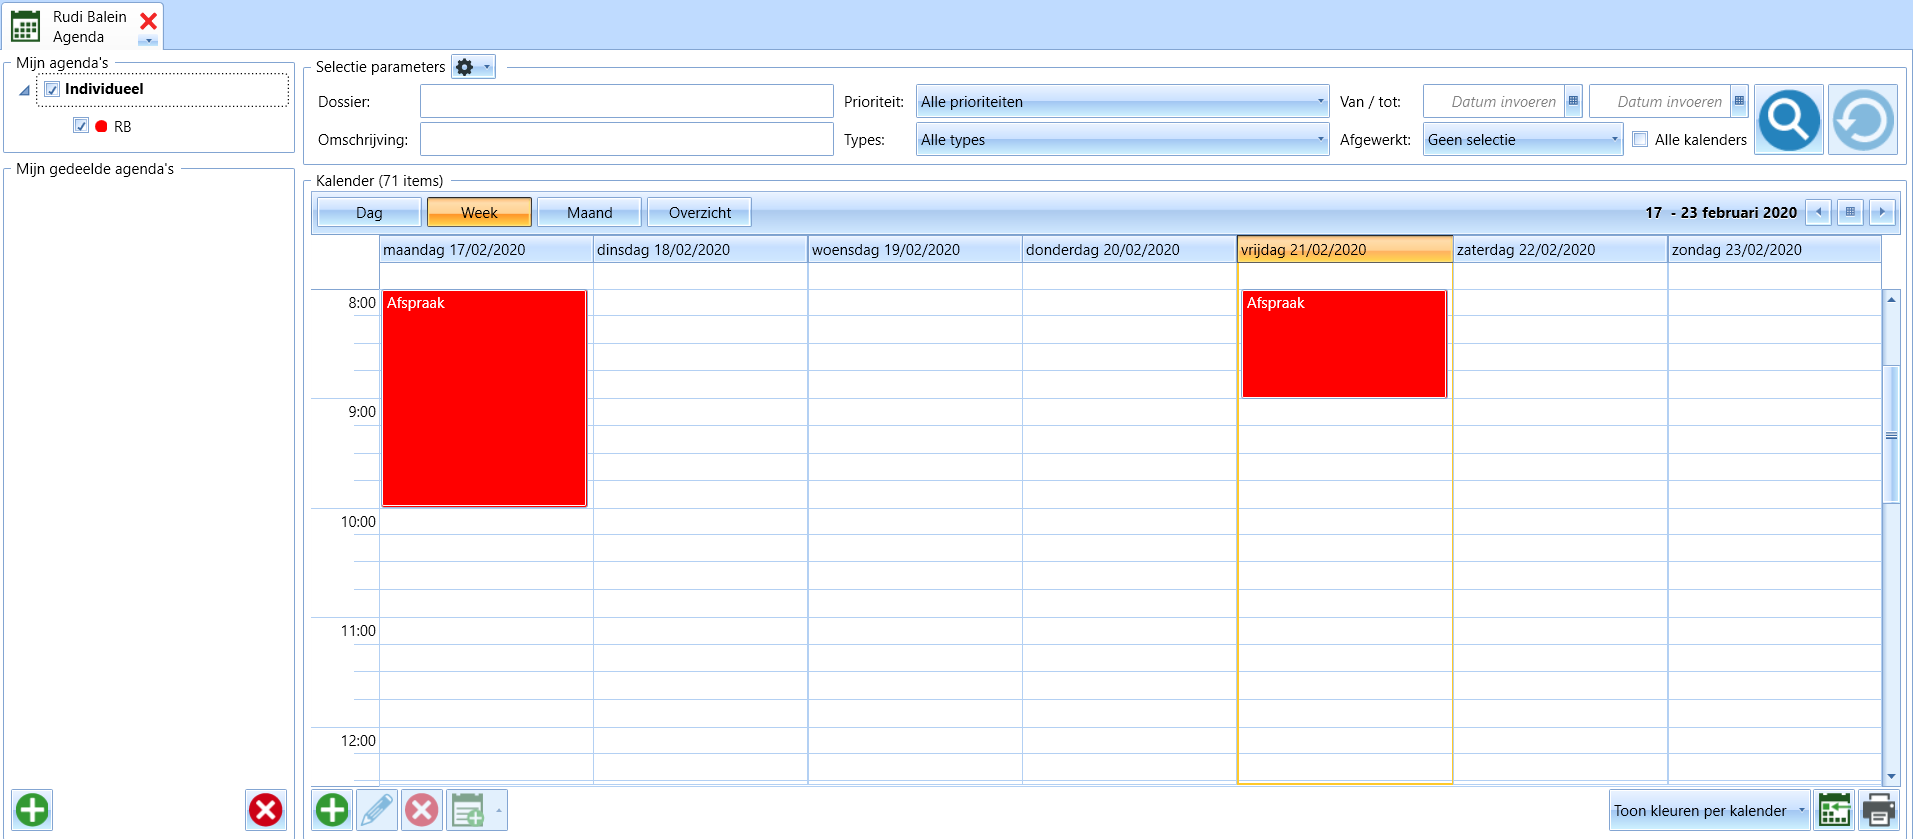
Task: Enable the Alle kalenders checkbox
Action: click(1640, 139)
